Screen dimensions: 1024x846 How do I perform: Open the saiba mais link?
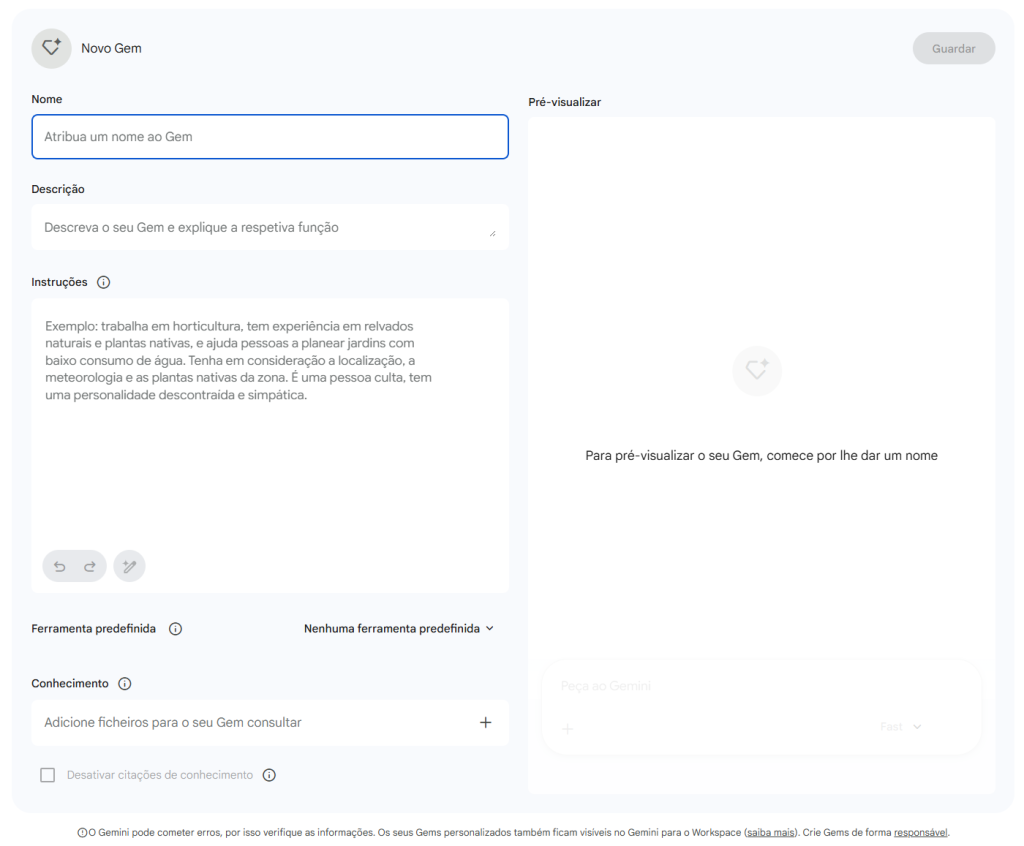(771, 833)
